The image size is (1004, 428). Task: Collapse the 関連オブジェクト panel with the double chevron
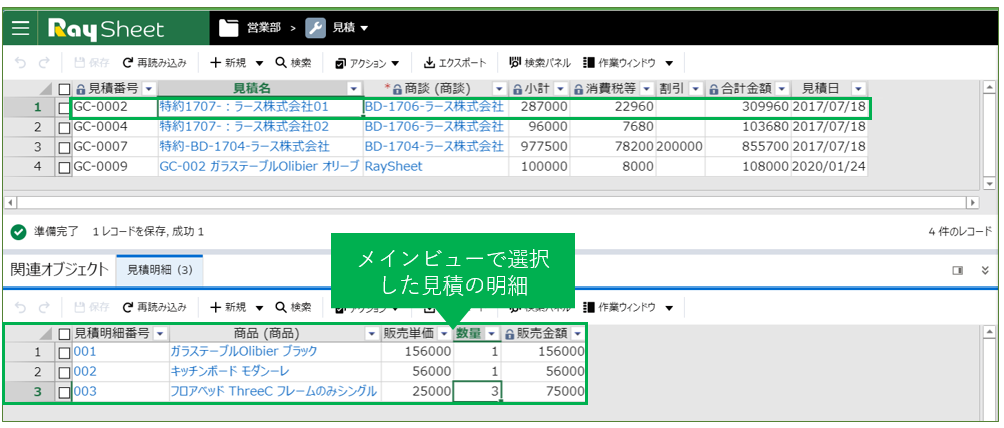986,271
